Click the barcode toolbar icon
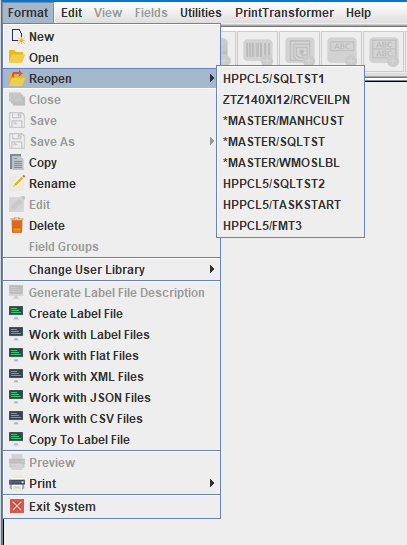 258,50
